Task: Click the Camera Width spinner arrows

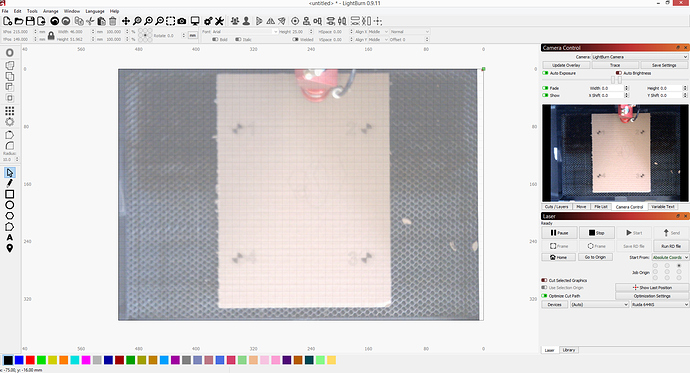Action: point(627,88)
